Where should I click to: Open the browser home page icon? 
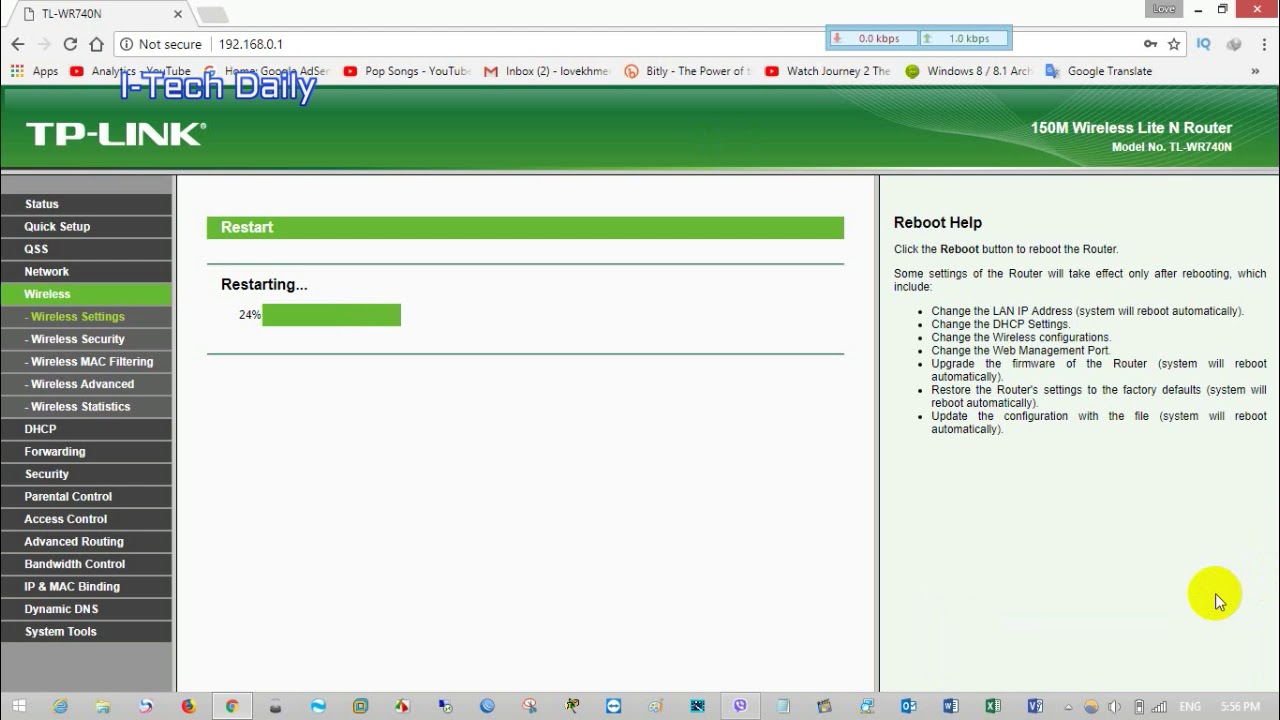point(96,44)
